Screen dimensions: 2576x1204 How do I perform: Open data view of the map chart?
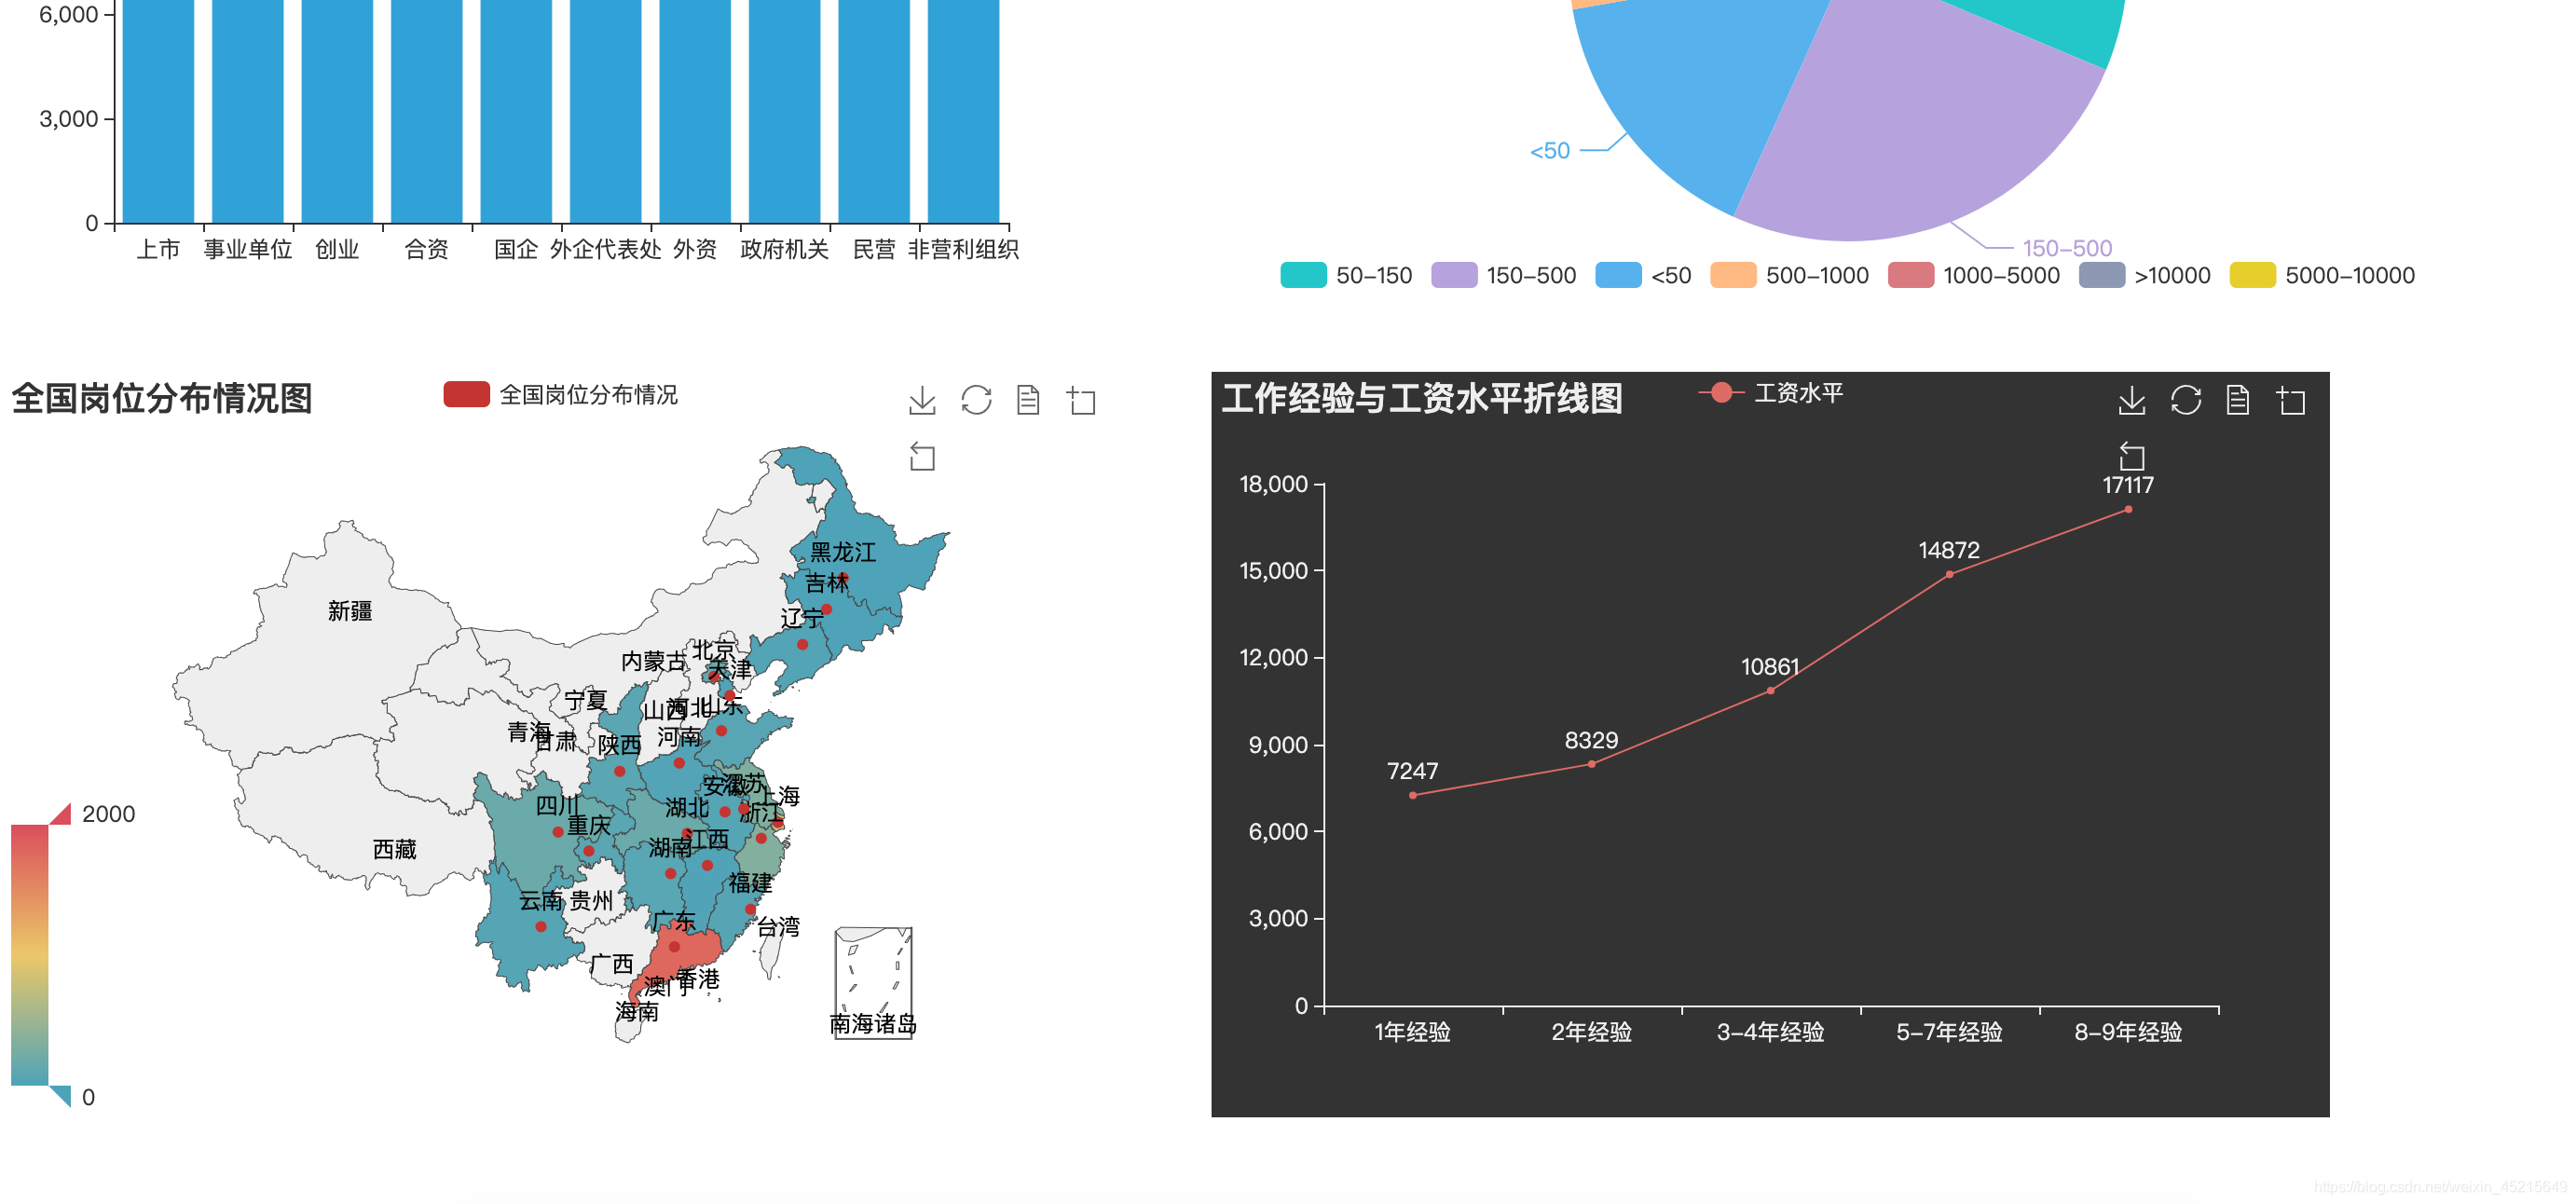tap(1028, 400)
